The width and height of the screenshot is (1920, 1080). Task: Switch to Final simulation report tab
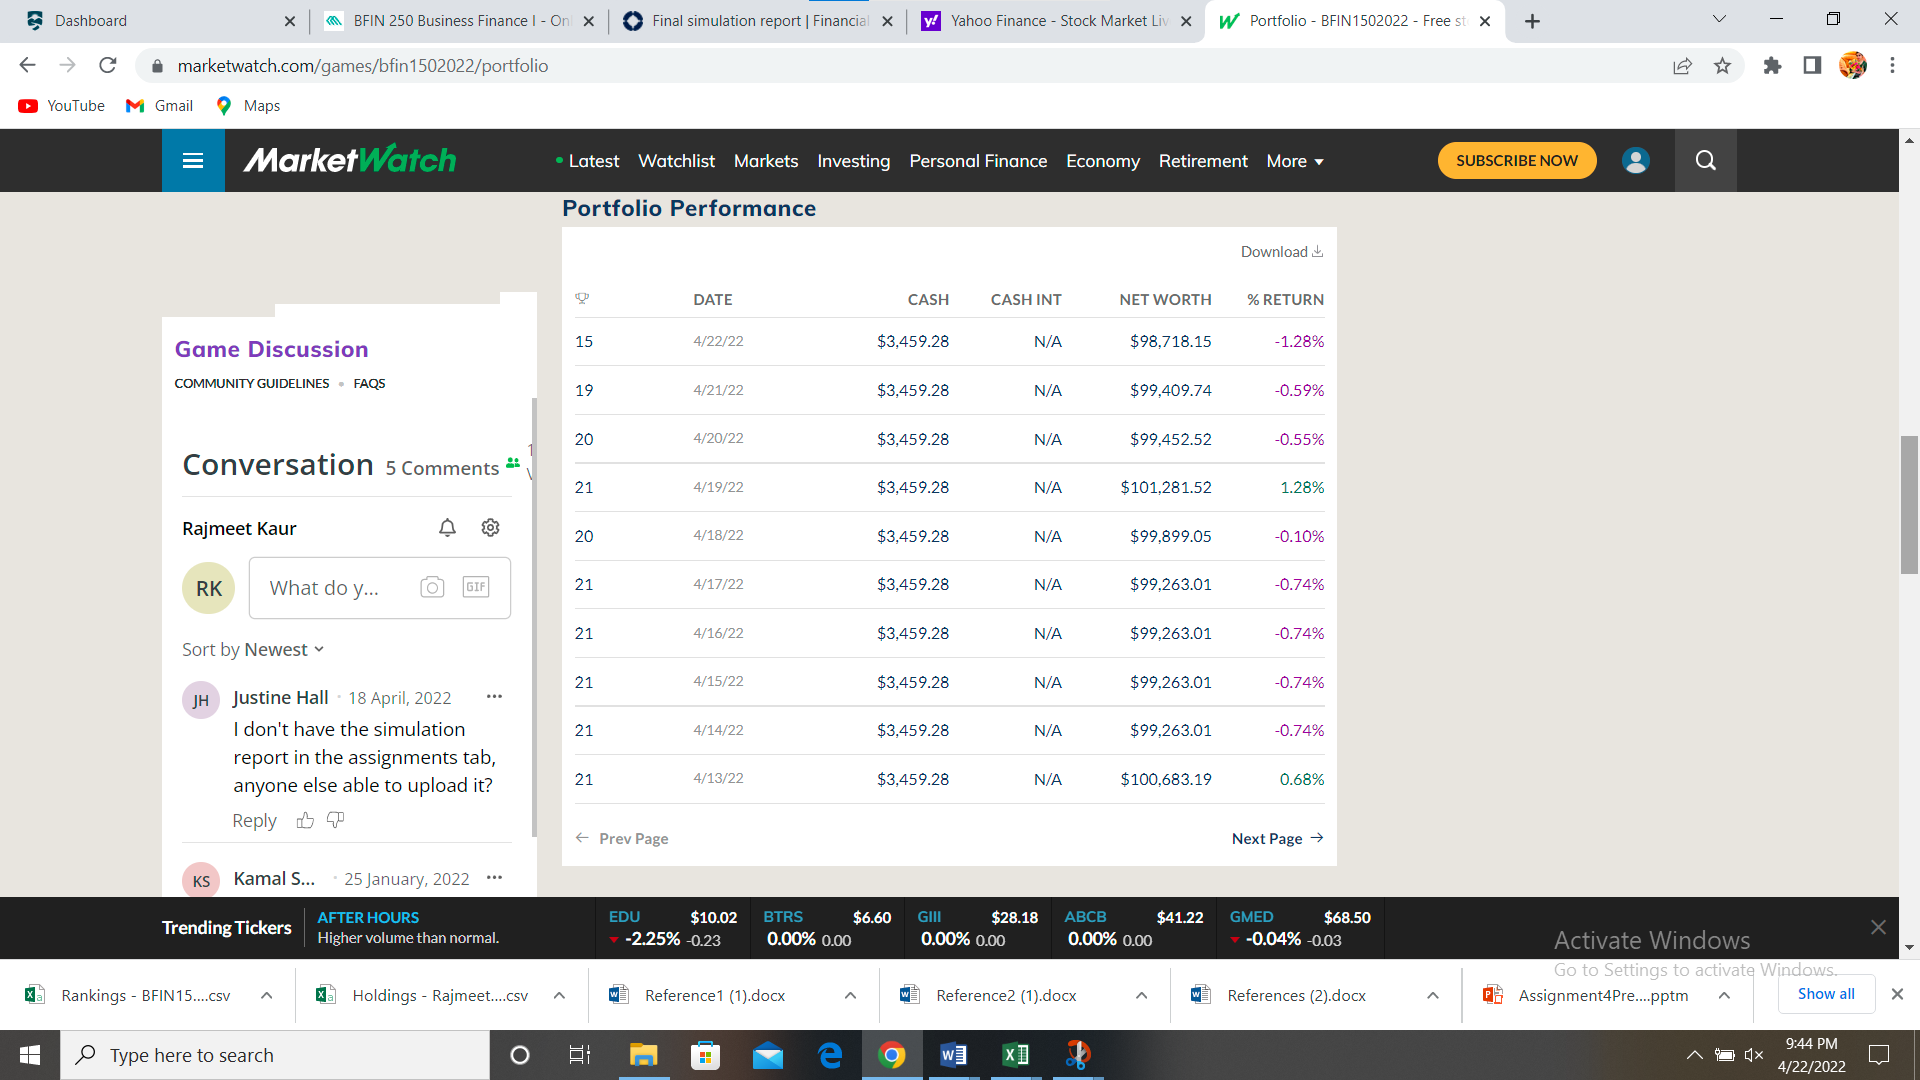759,21
